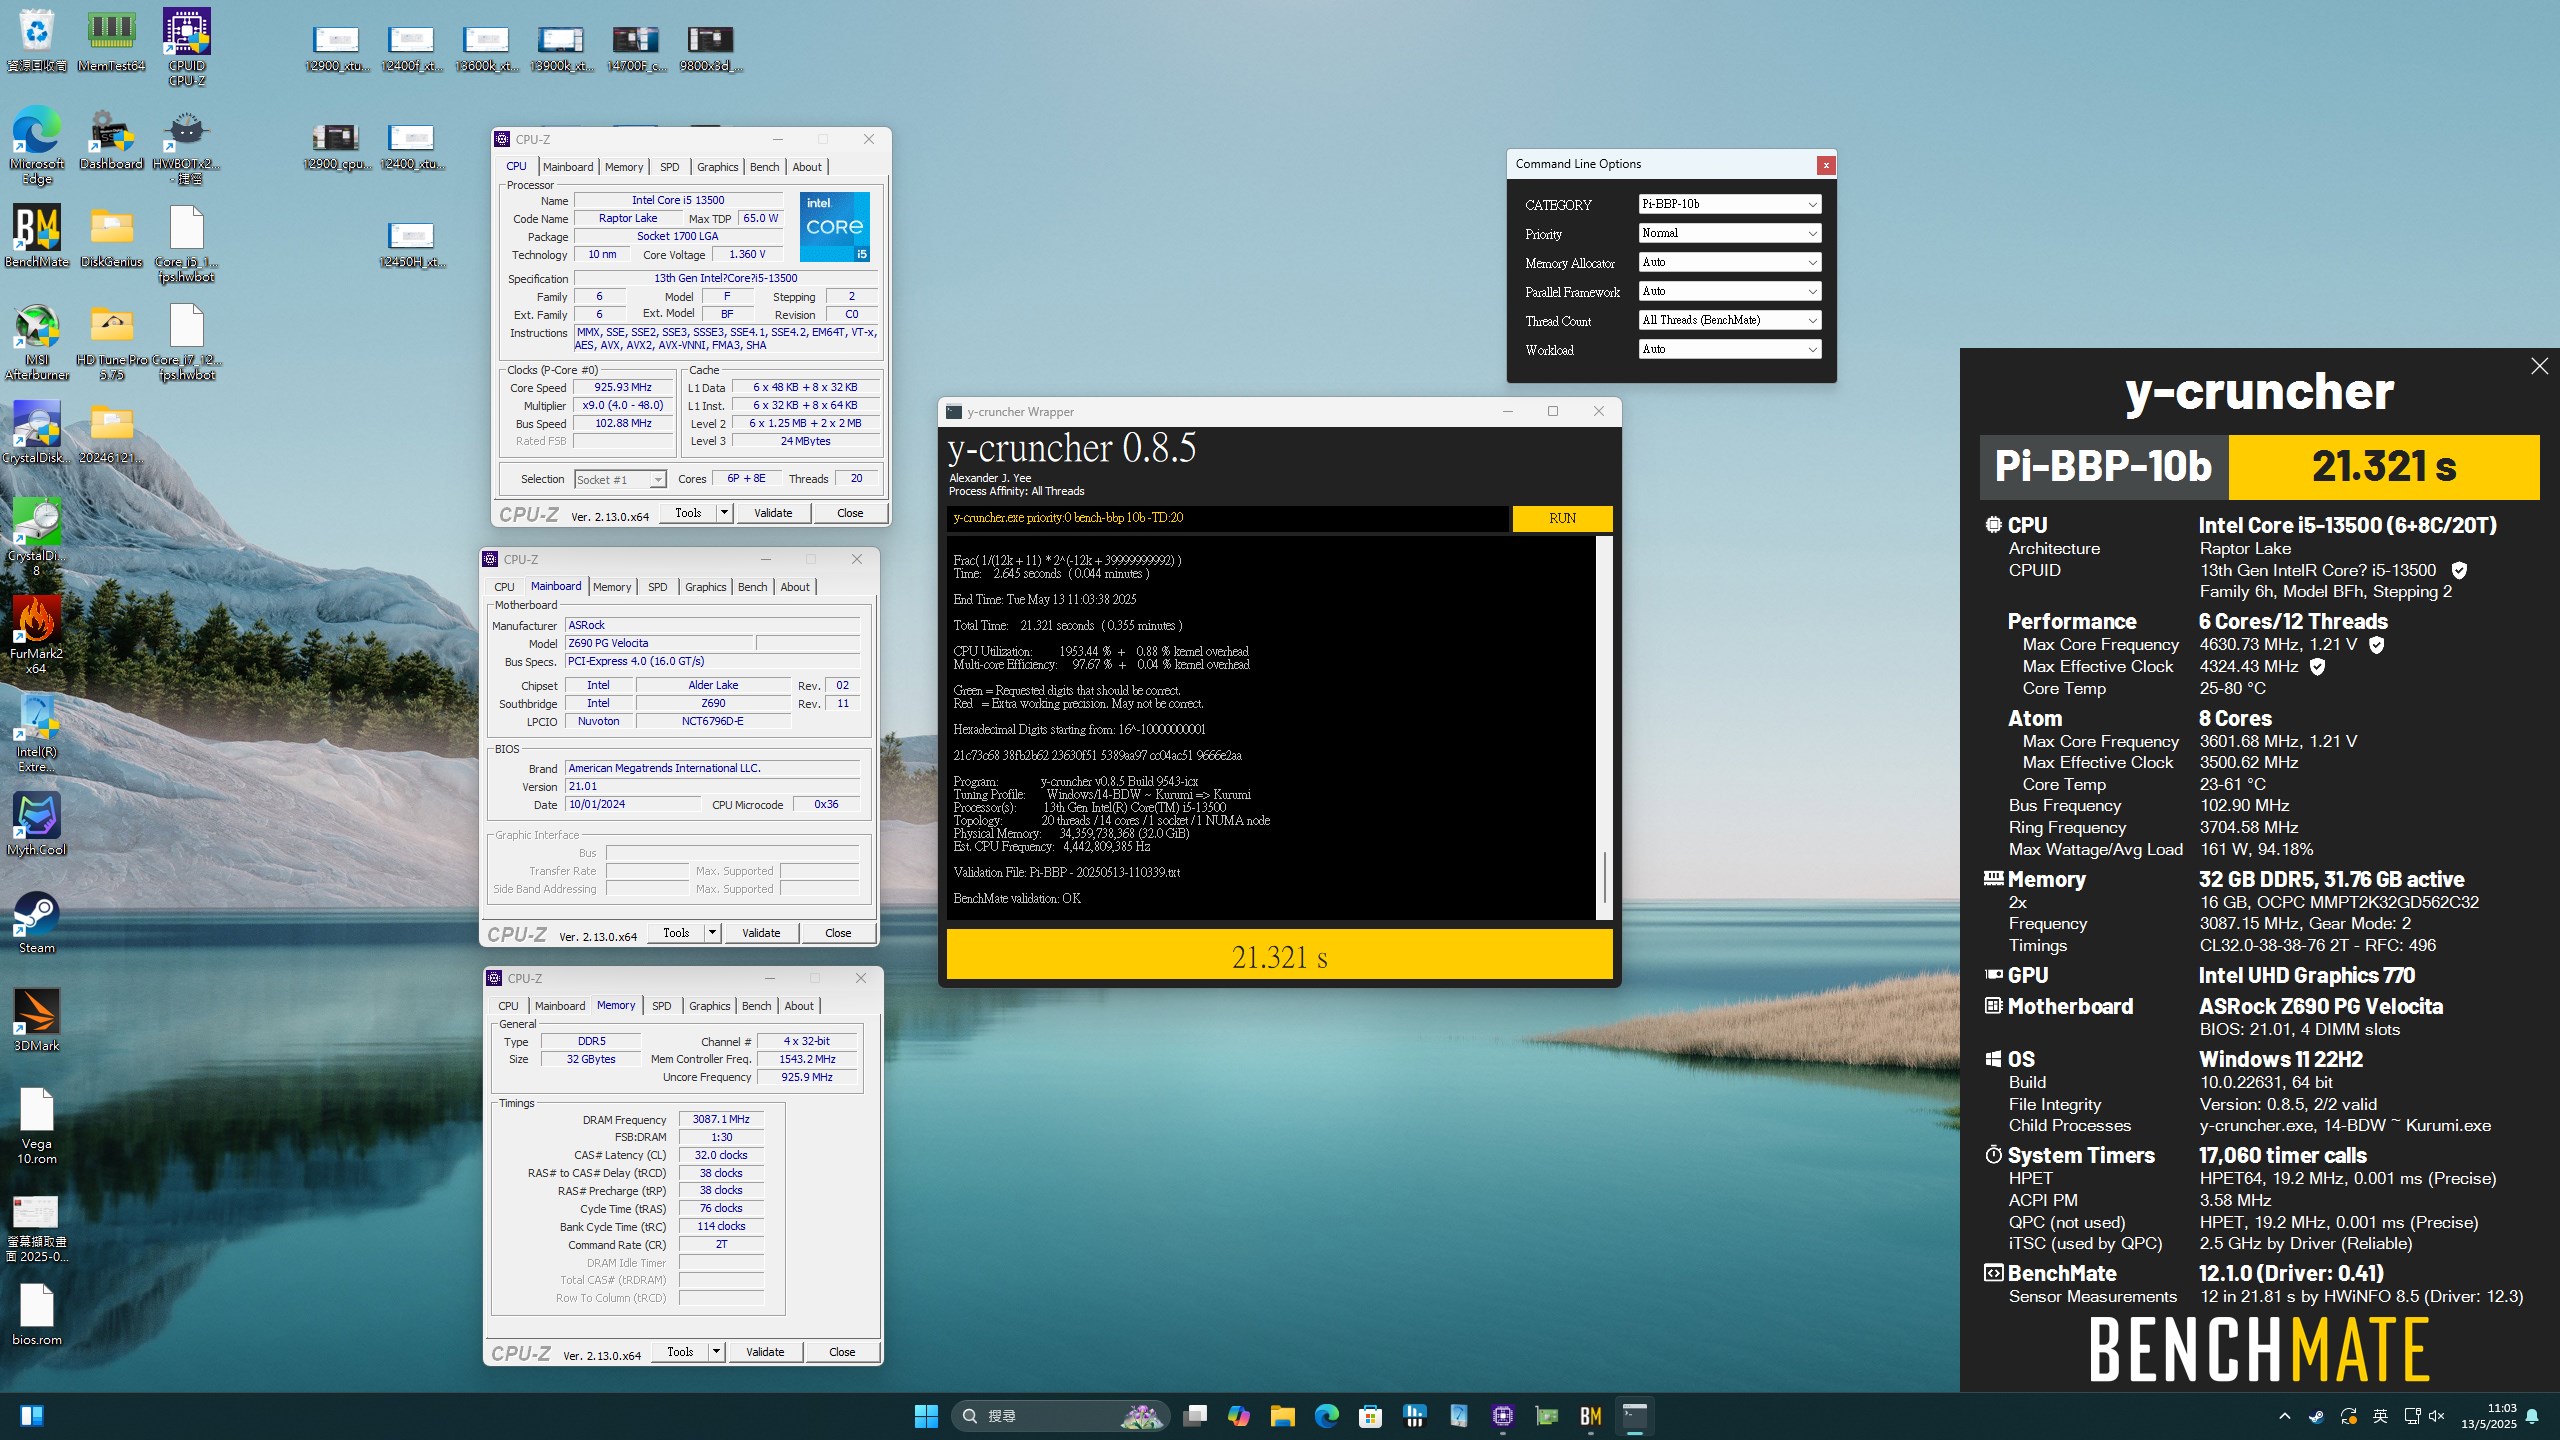Viewport: 2560px width, 1440px height.
Task: Launch MSI Afterburner desktop shortcut
Action: point(37,342)
